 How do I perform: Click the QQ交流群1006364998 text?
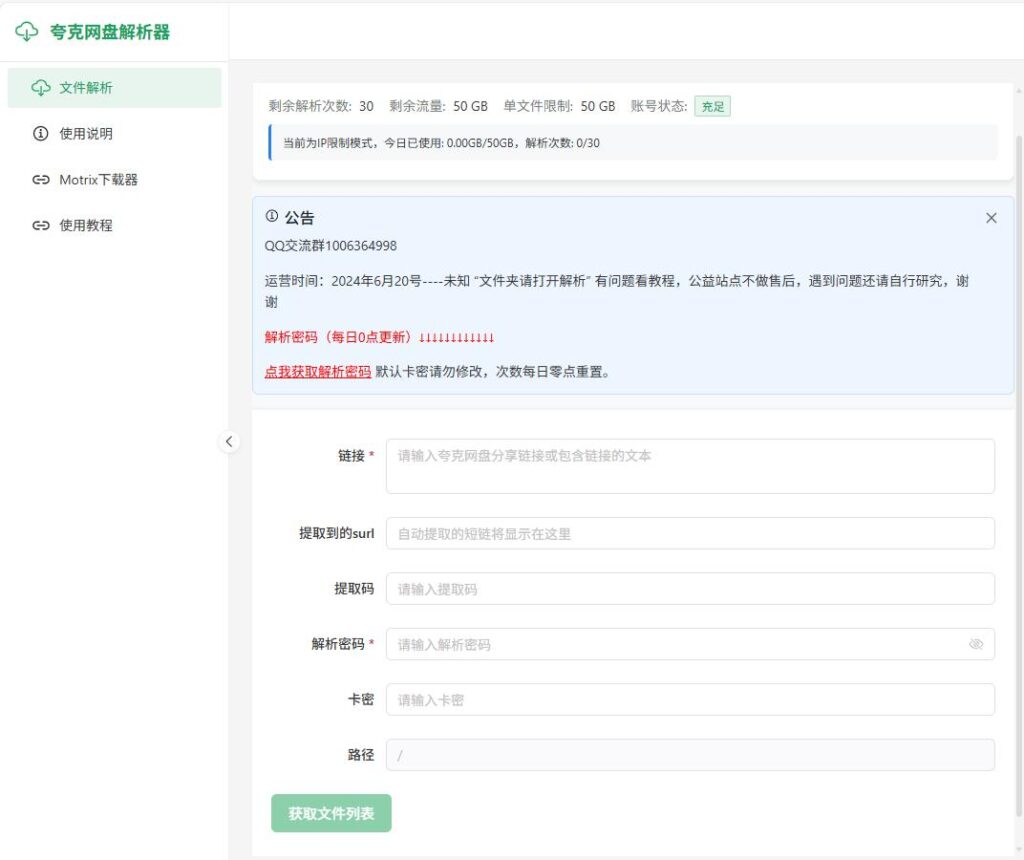pos(330,246)
